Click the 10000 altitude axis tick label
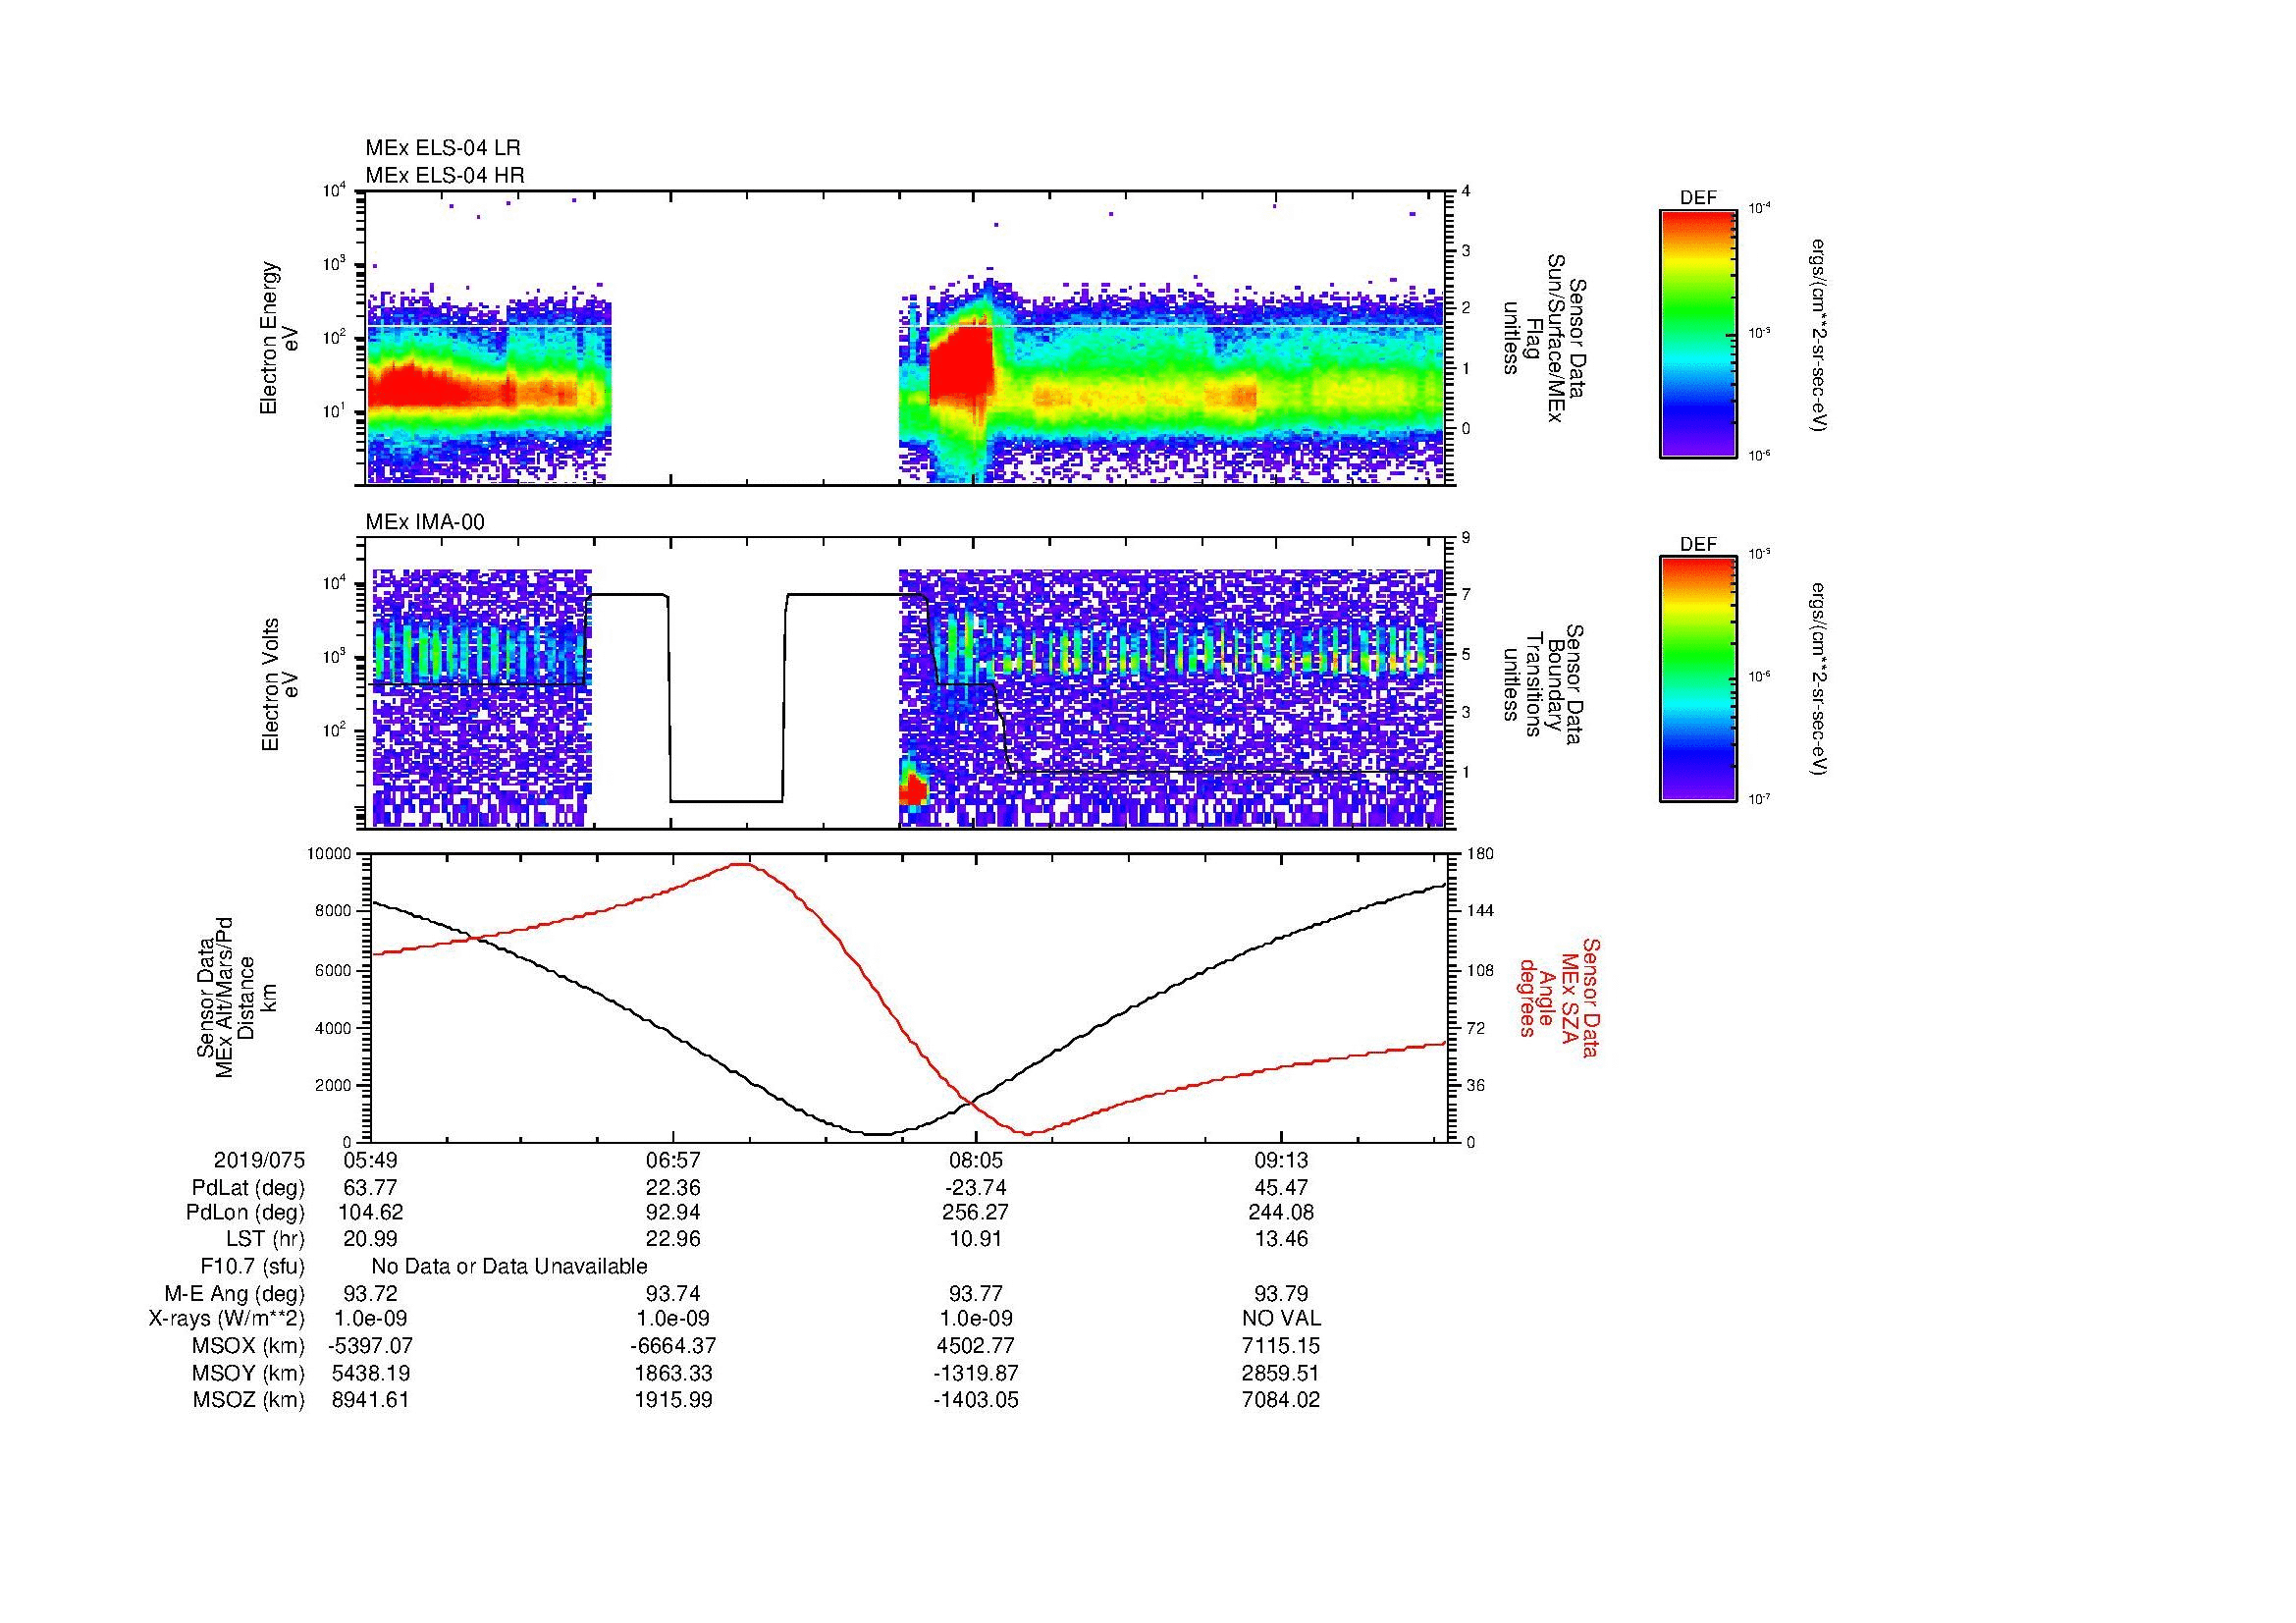Viewport: 2296px width, 1623px height. click(329, 854)
